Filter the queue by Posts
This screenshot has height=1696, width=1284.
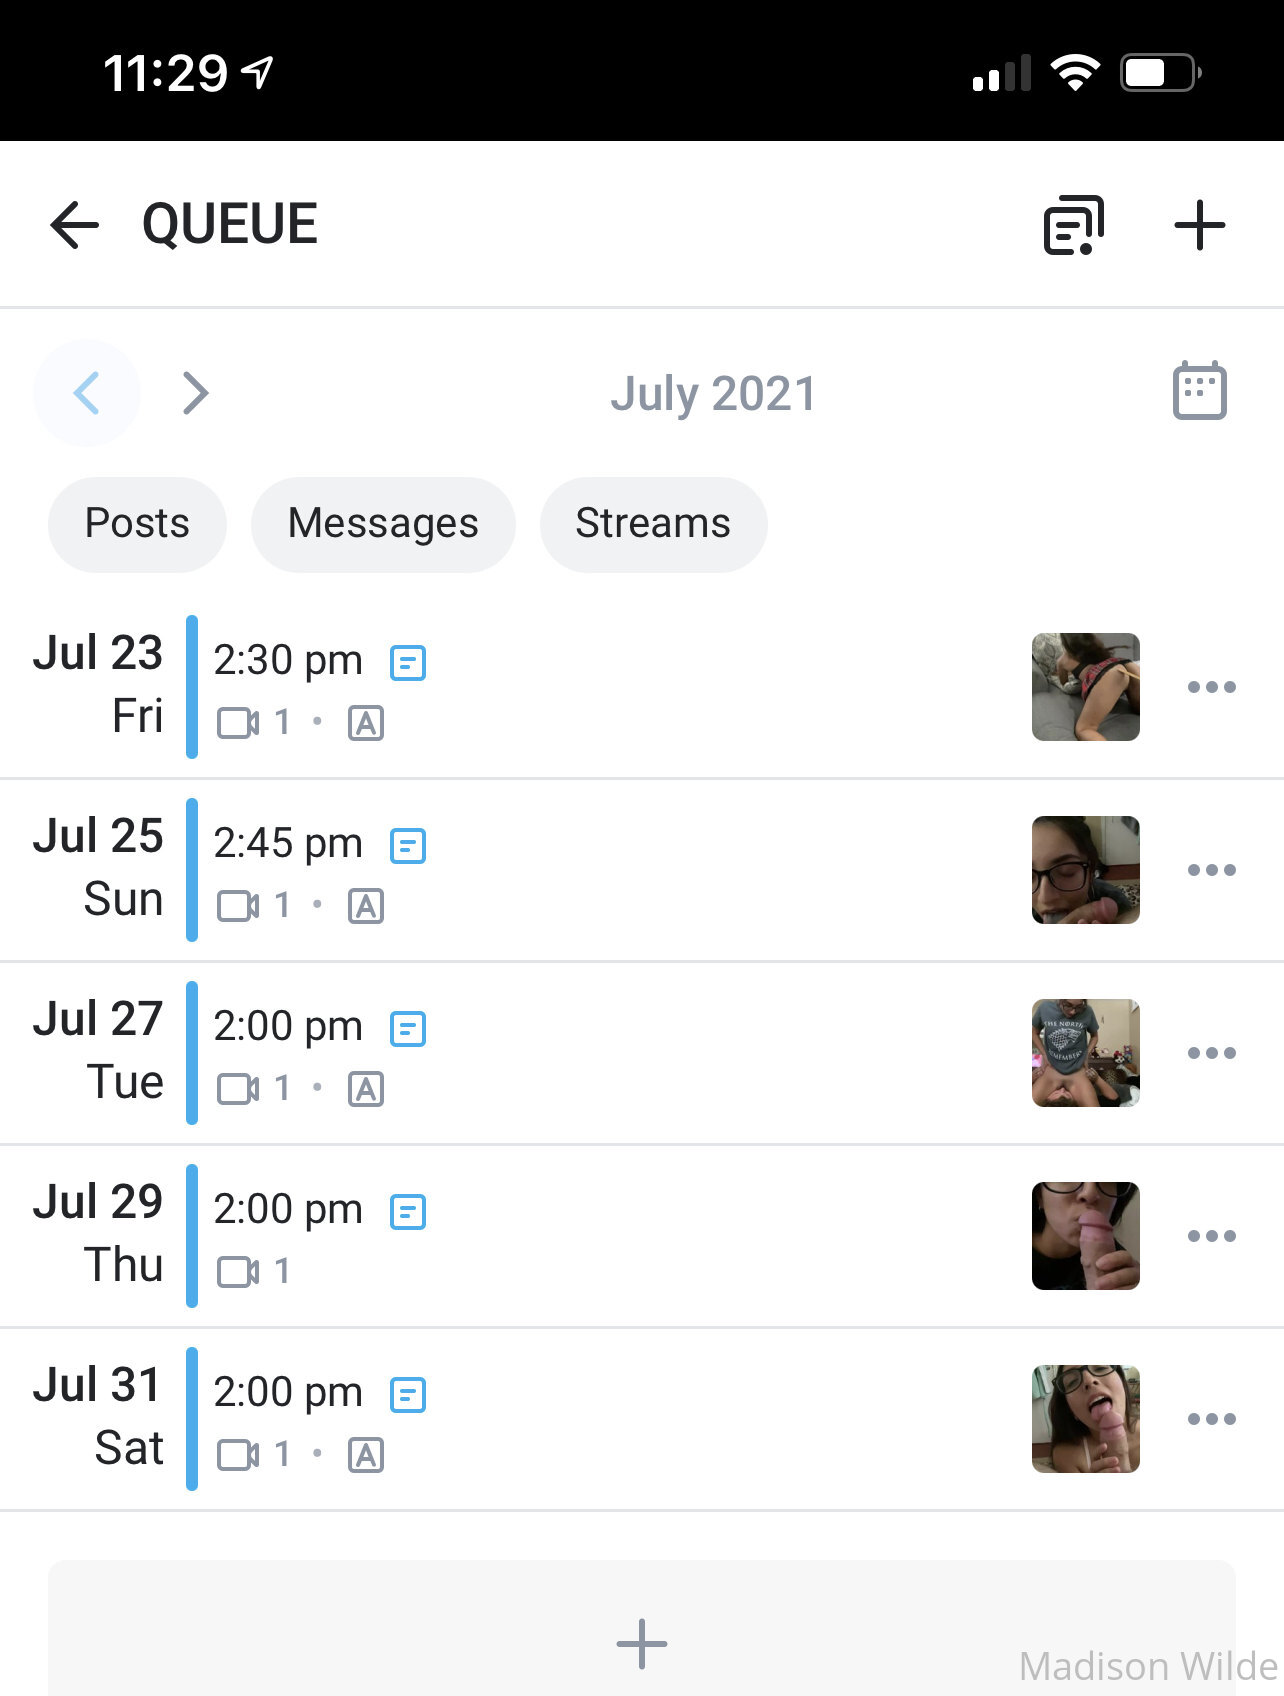pyautogui.click(x=137, y=524)
